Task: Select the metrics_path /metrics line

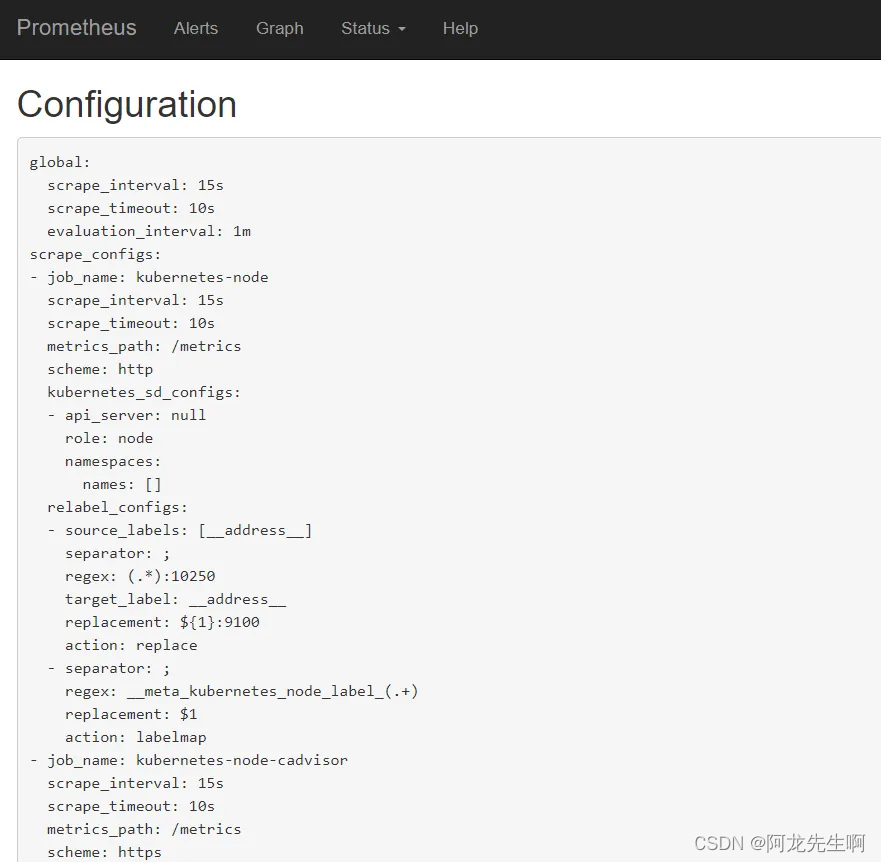Action: (143, 345)
